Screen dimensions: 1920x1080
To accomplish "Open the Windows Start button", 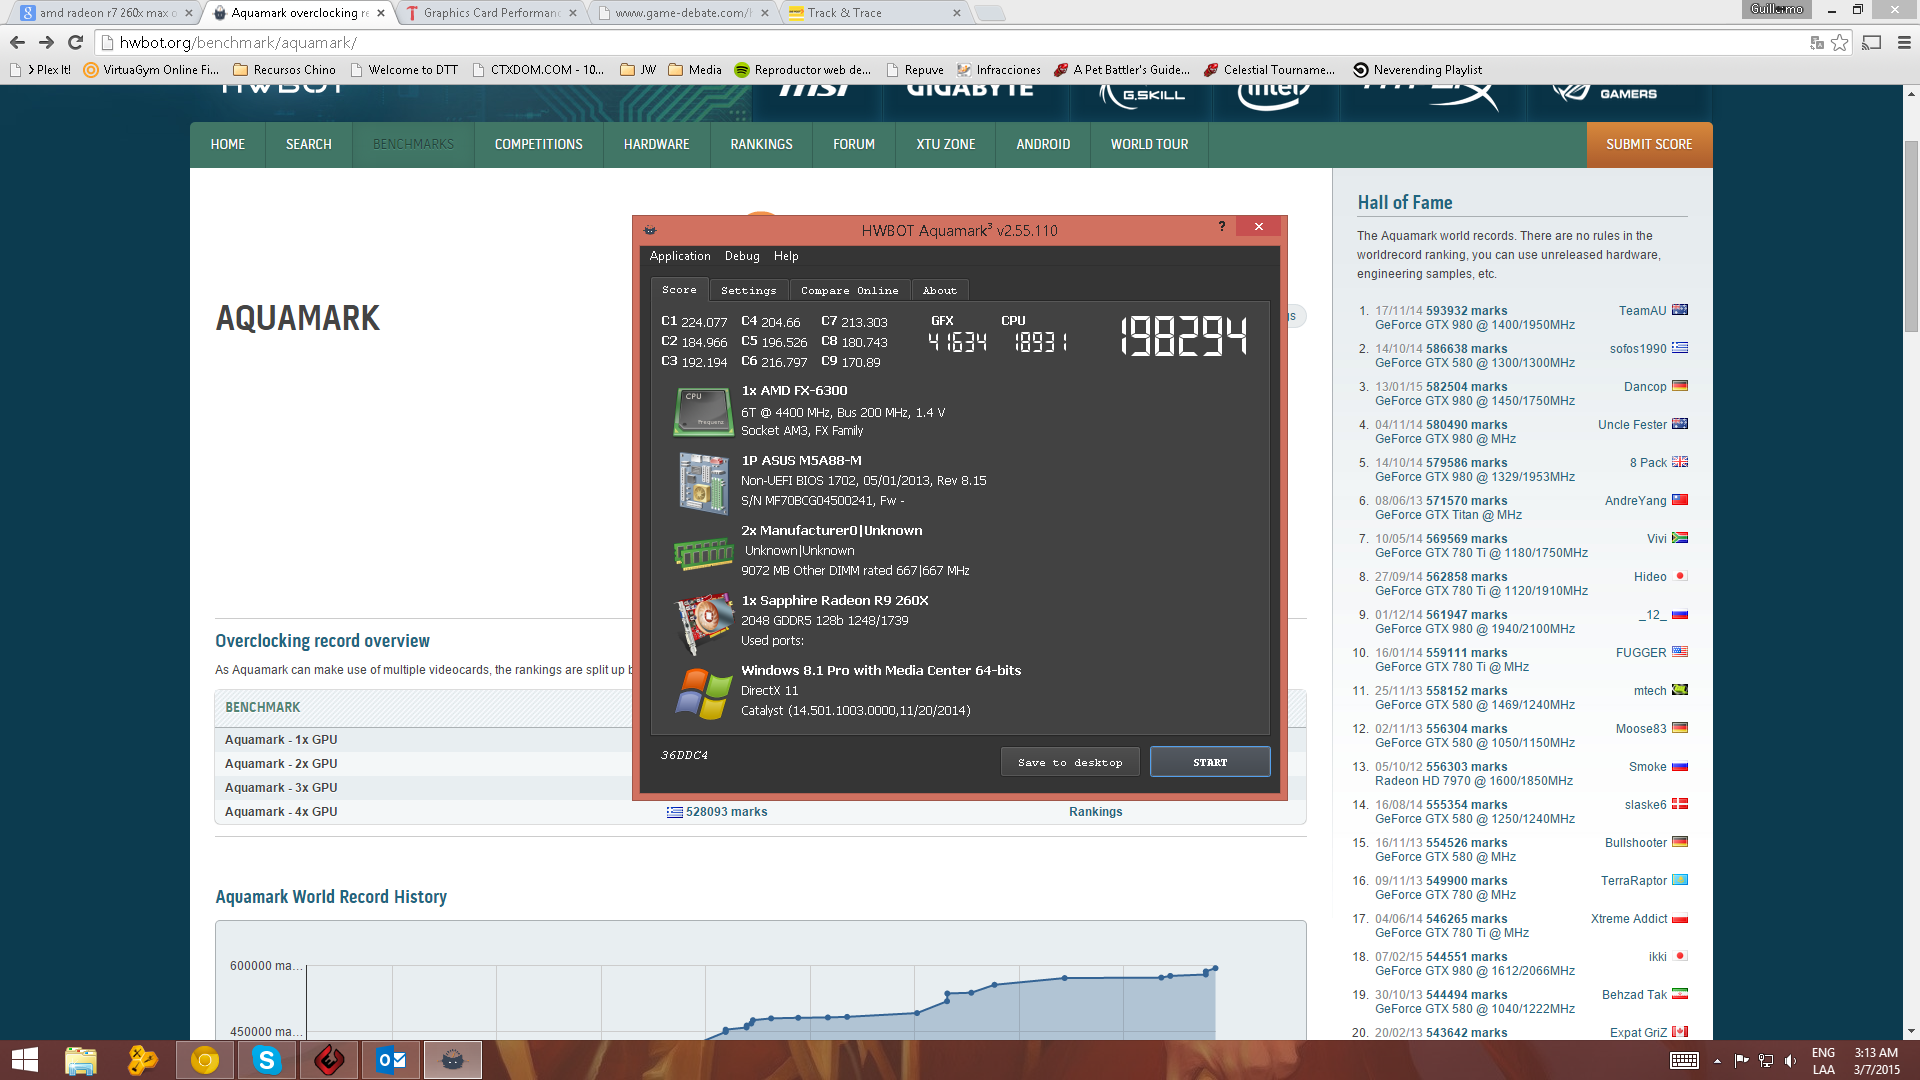I will coord(24,1060).
